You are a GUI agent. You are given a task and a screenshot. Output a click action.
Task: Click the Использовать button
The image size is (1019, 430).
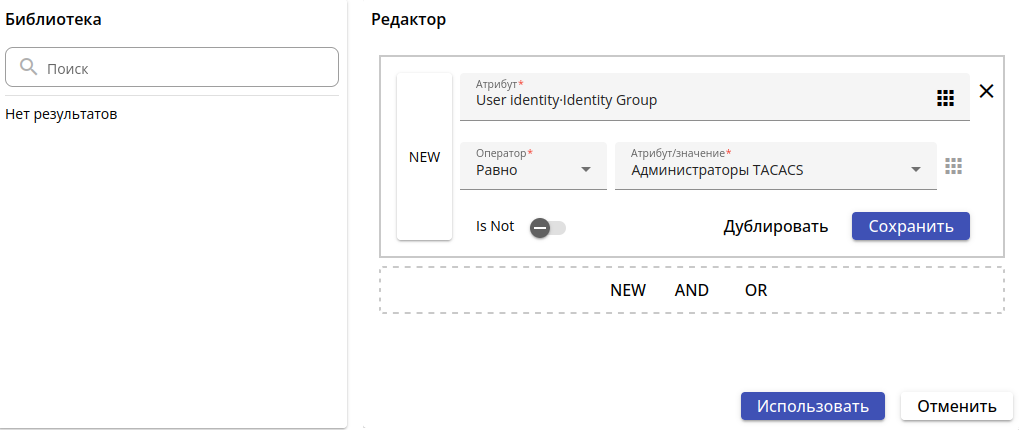812,406
